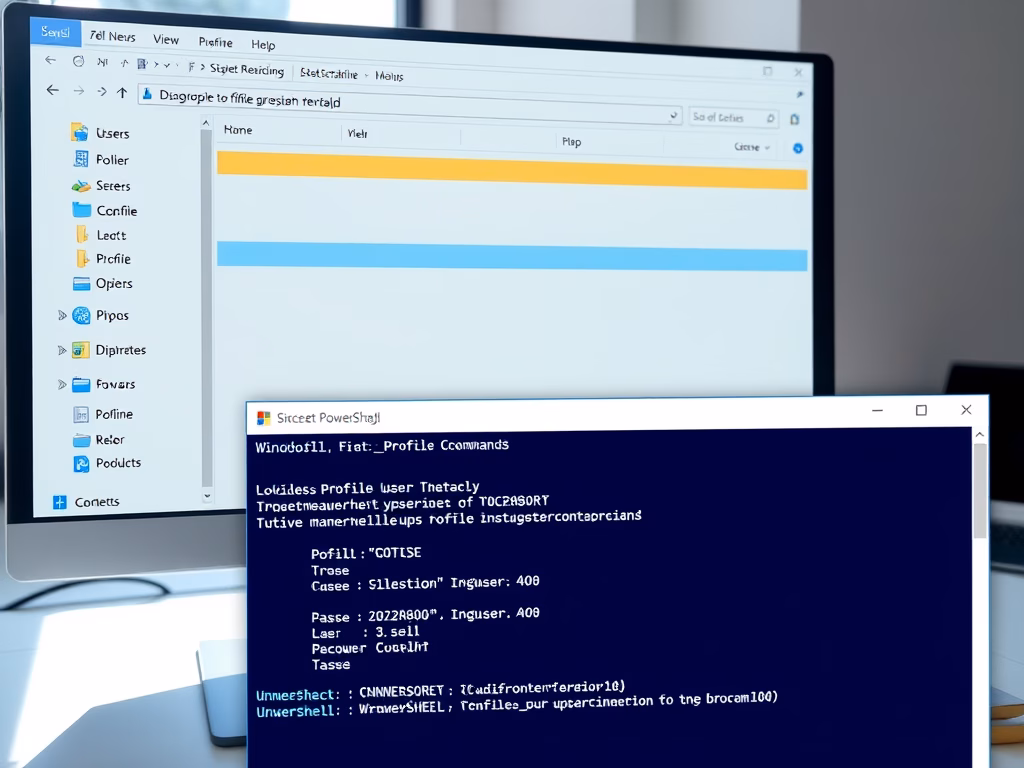The height and width of the screenshot is (768, 1024).
Task: Expand the Dipiretes tree node
Action: pyautogui.click(x=62, y=351)
